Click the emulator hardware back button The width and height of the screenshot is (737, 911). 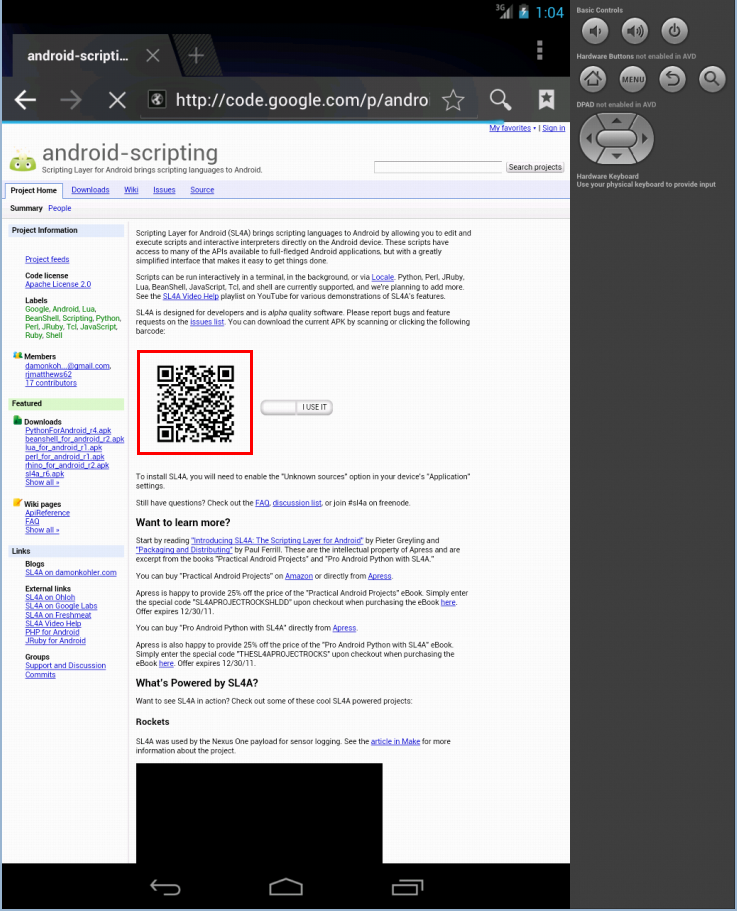point(673,78)
